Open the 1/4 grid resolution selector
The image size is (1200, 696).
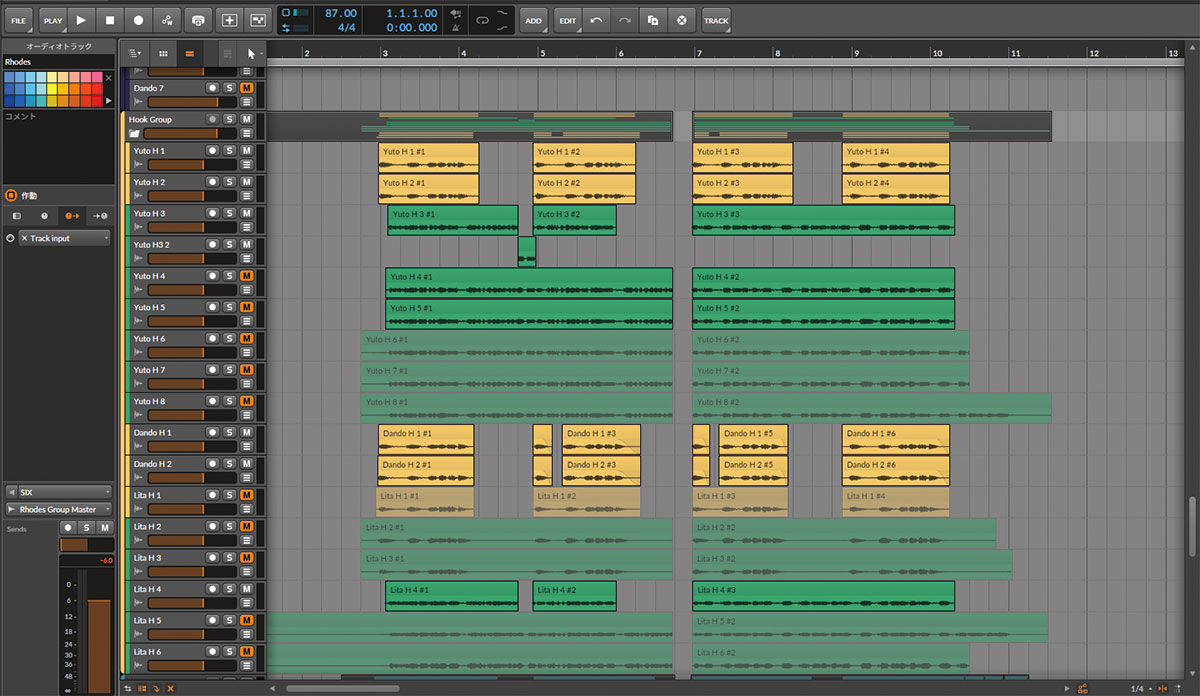pyautogui.click(x=1139, y=688)
